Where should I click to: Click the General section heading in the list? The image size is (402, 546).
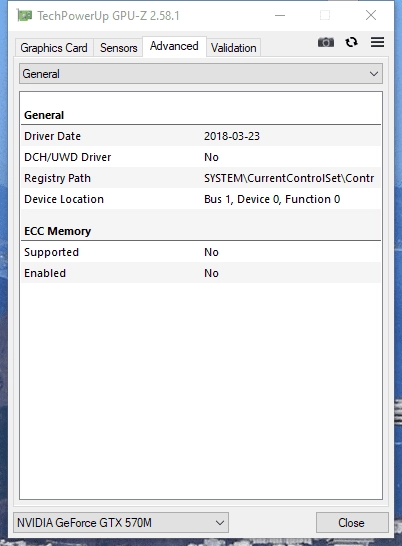[x=44, y=115]
